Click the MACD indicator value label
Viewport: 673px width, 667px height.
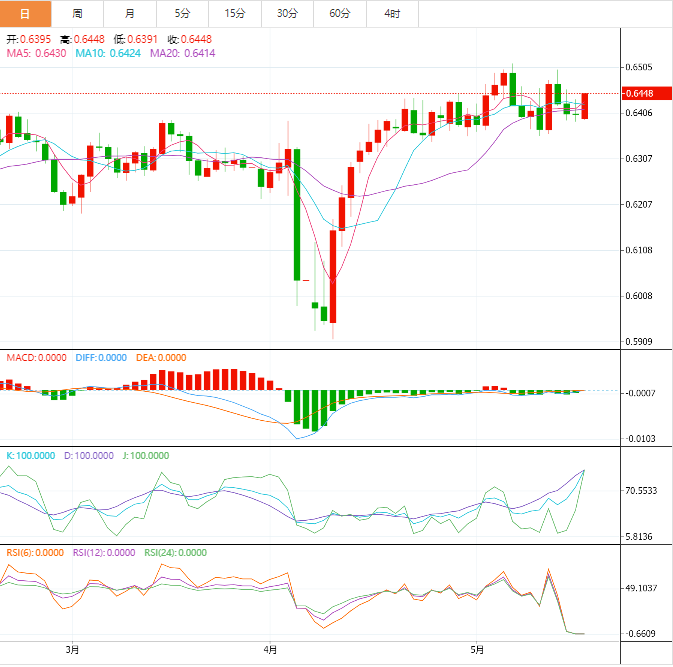click(x=36, y=357)
